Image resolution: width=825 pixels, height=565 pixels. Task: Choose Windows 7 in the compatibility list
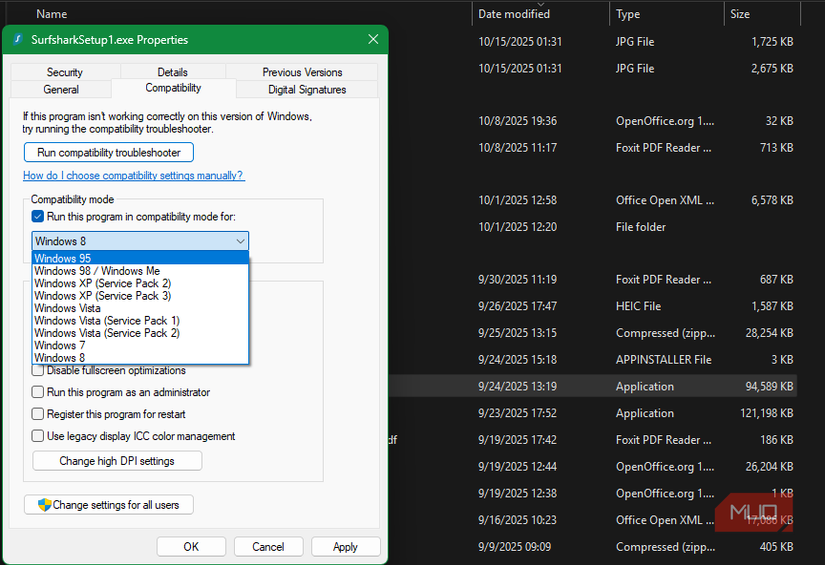click(x=59, y=345)
